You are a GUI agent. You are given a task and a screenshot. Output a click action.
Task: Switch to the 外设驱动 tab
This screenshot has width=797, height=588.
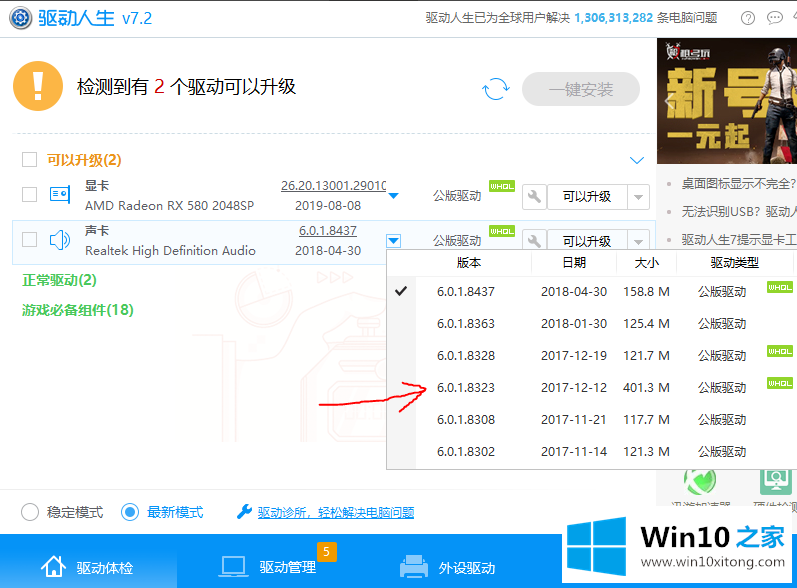[448, 567]
